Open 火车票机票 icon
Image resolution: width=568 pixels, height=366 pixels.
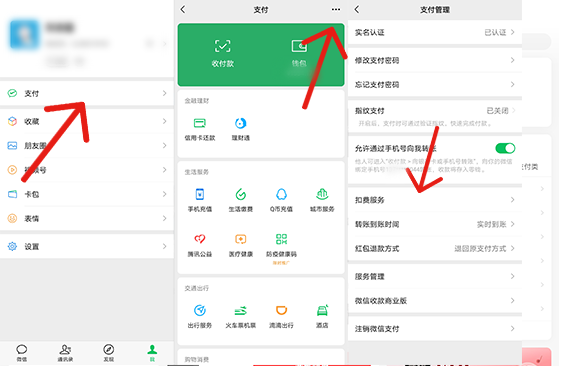tap(241, 311)
